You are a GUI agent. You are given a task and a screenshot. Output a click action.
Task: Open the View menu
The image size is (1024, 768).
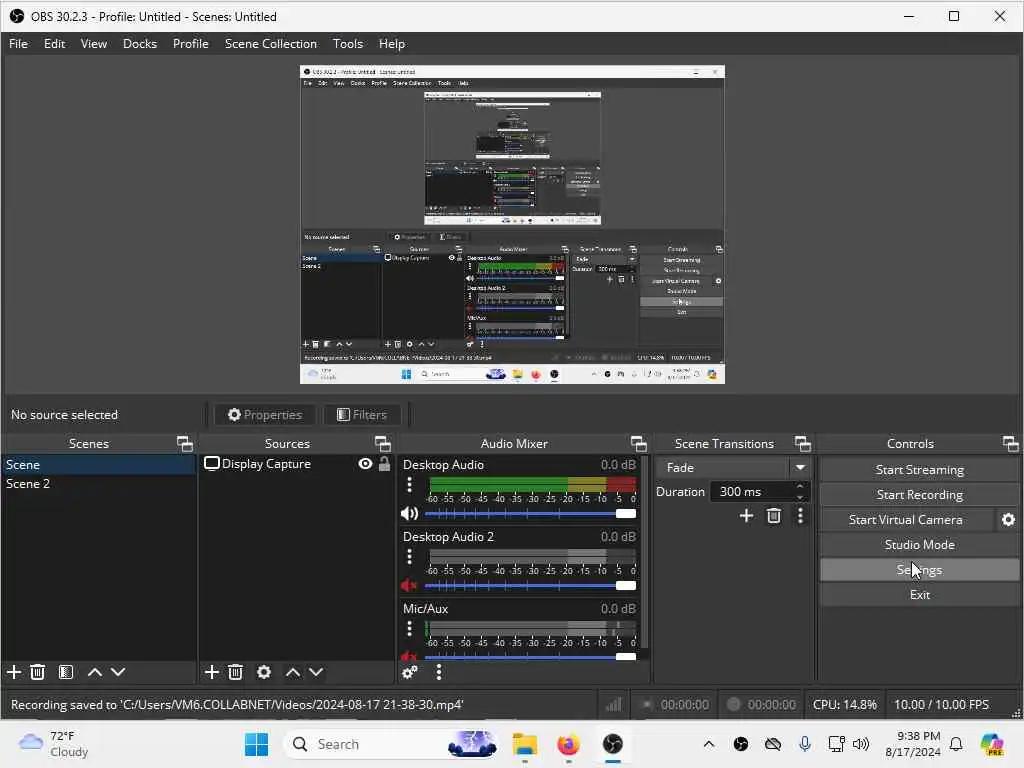93,44
